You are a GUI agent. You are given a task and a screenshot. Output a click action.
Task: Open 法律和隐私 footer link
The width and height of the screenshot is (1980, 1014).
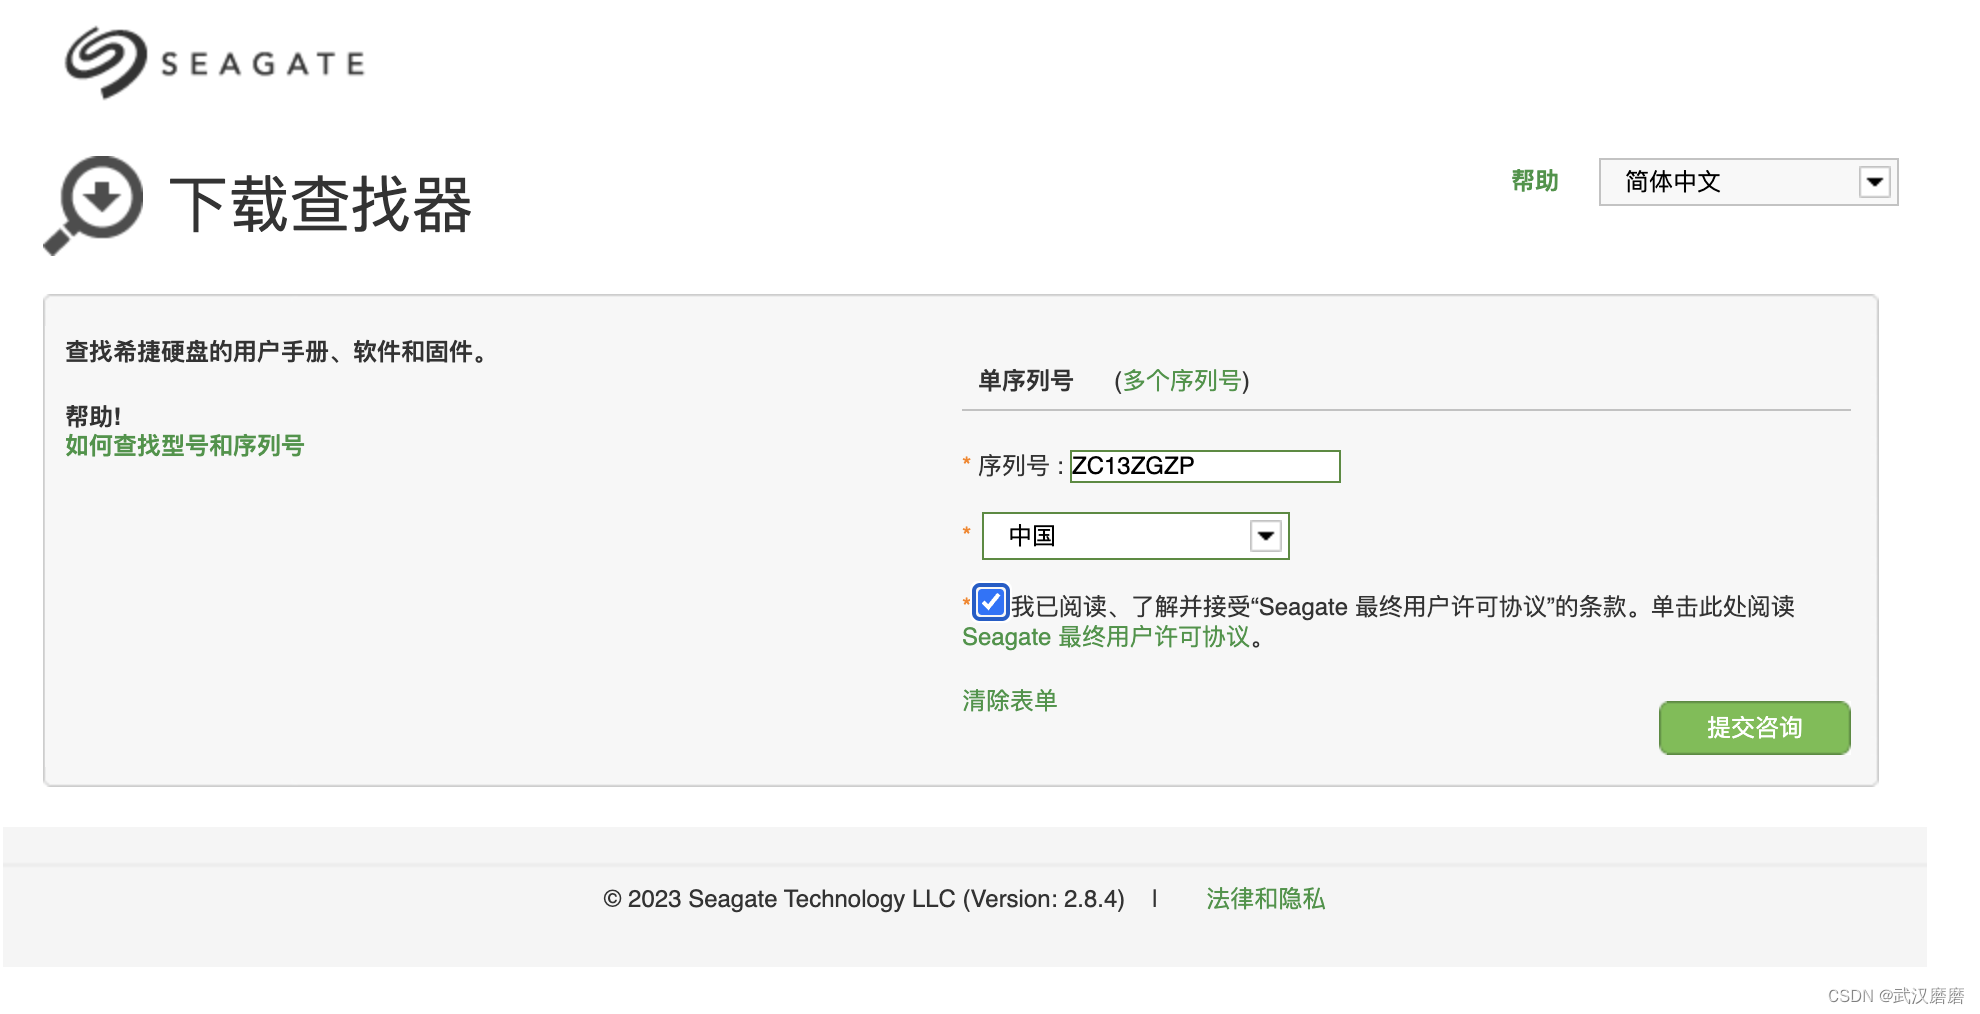[x=1265, y=899]
